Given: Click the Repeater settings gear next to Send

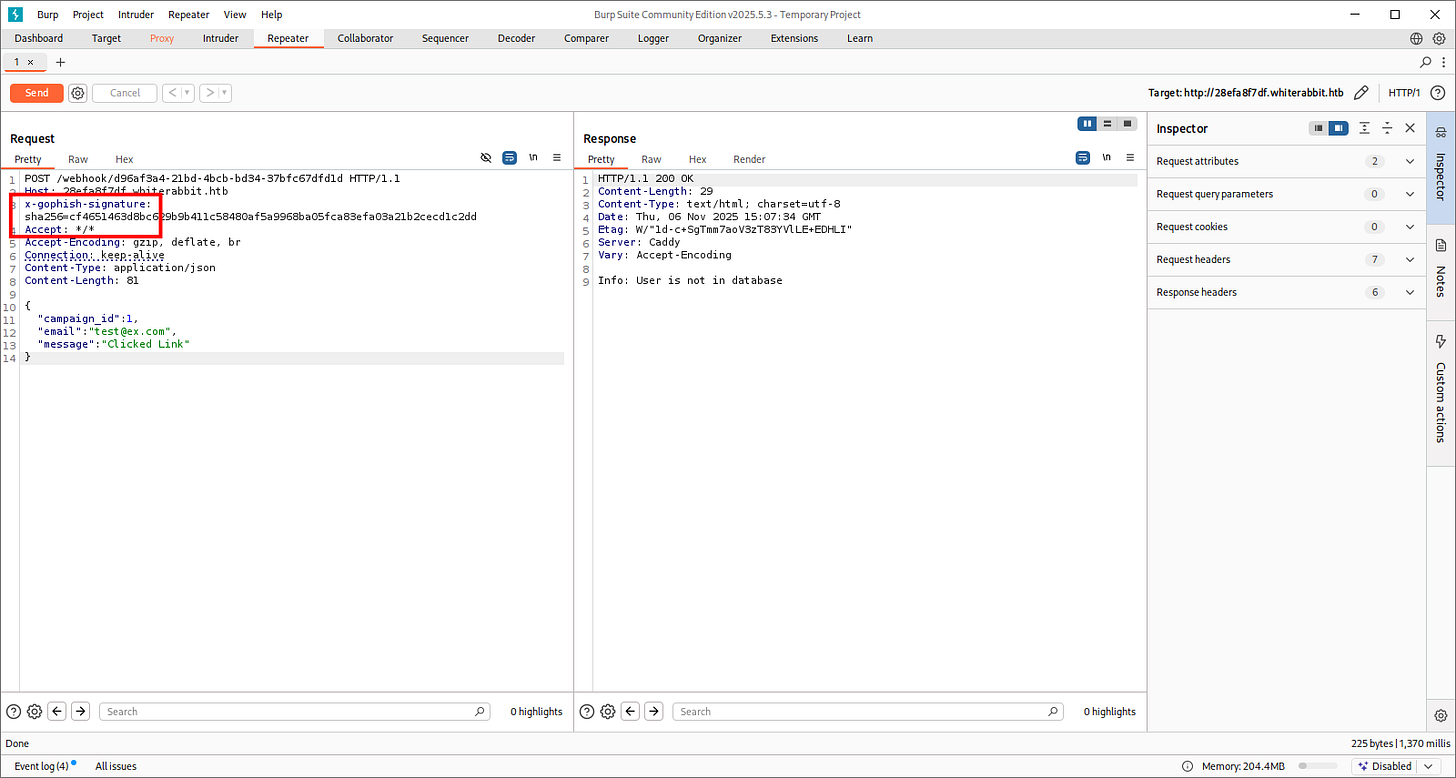Looking at the screenshot, I should (x=78, y=93).
